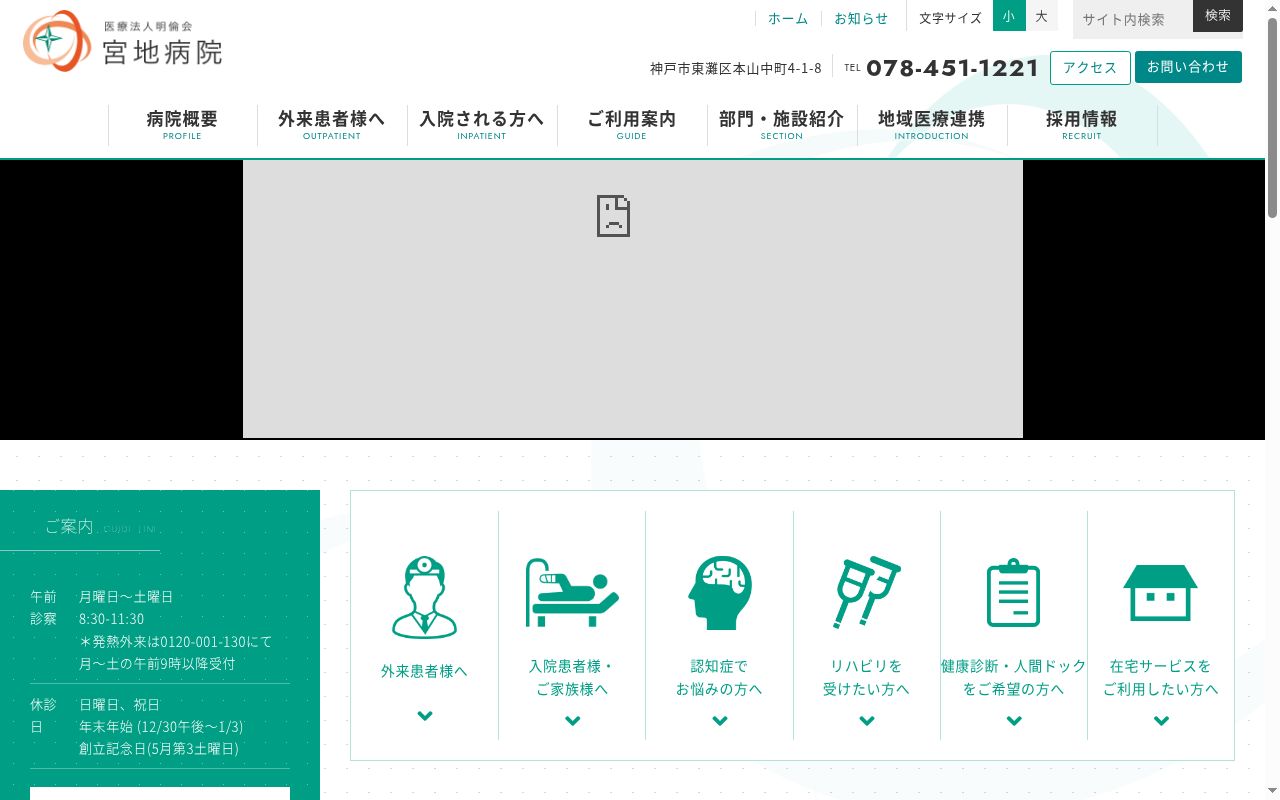Click the crutches rehabilitation icon
Viewport: 1280px width, 800px height.
[x=867, y=592]
